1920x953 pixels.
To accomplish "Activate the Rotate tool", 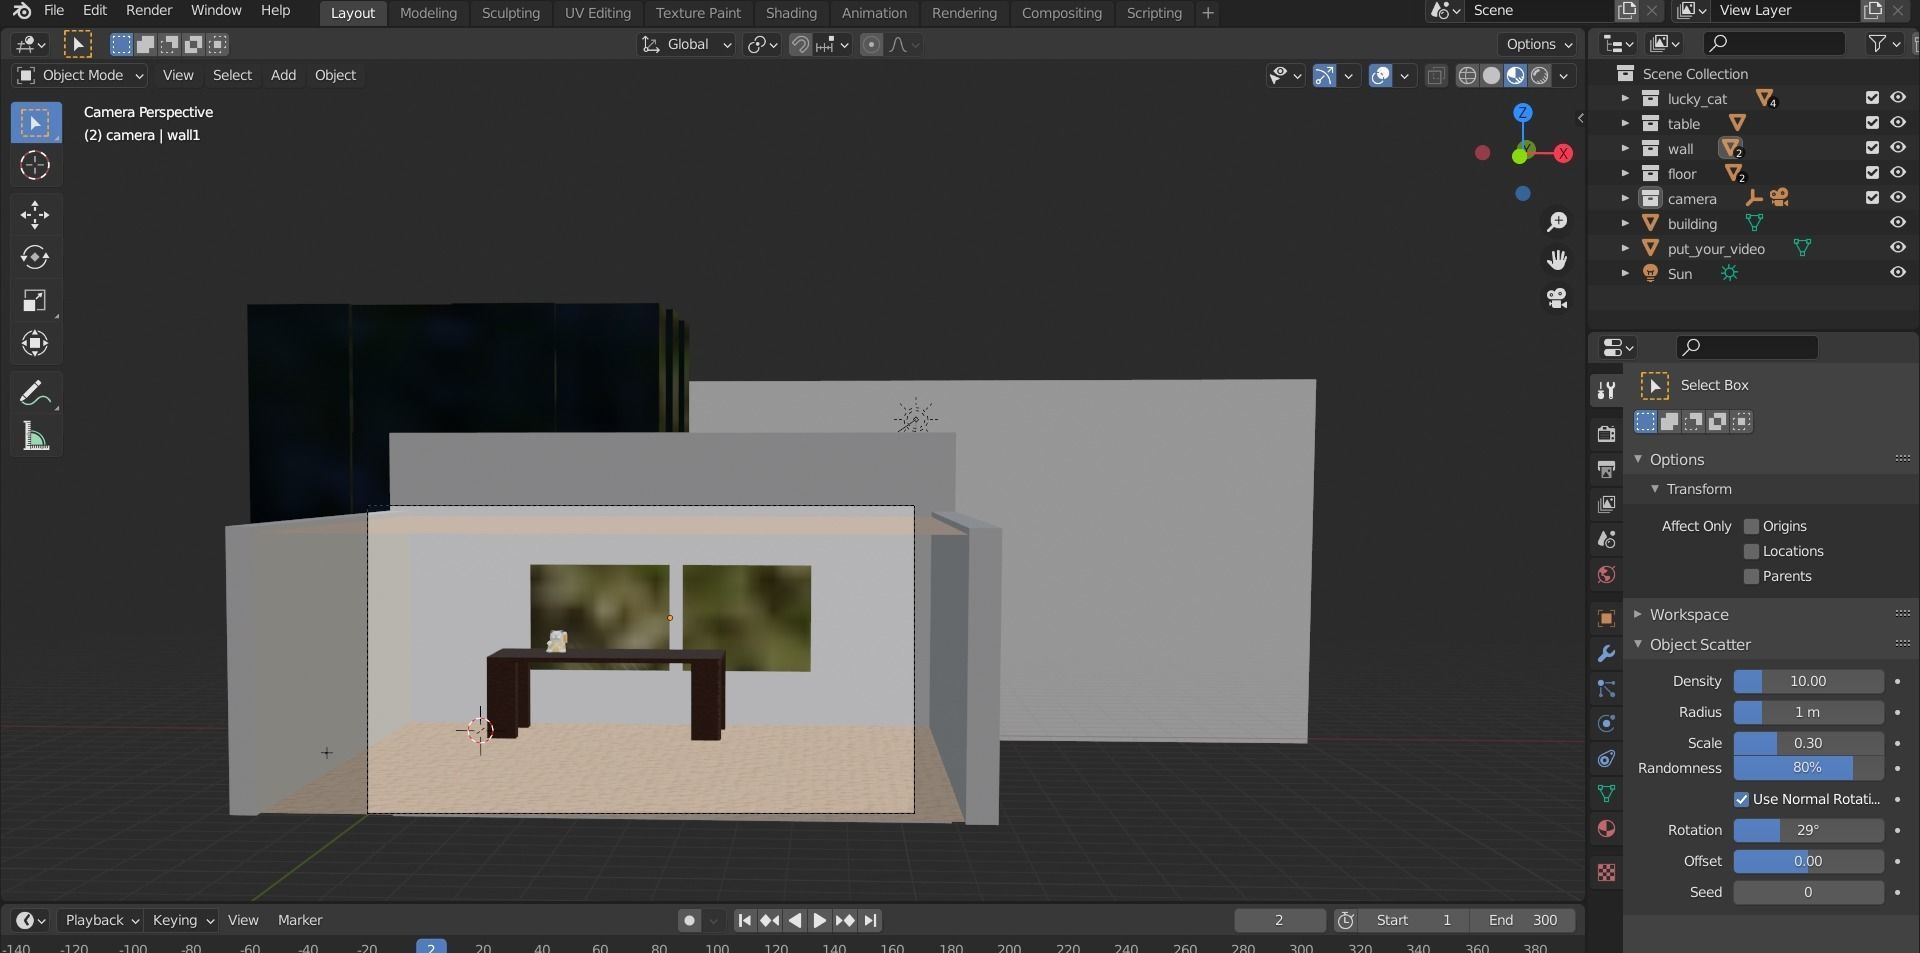I will pos(35,258).
